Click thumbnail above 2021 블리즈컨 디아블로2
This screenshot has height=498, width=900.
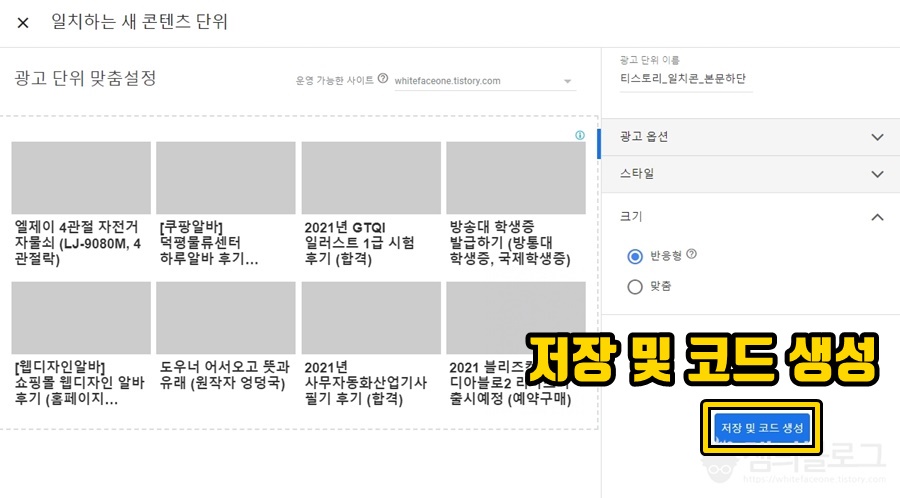[516, 318]
